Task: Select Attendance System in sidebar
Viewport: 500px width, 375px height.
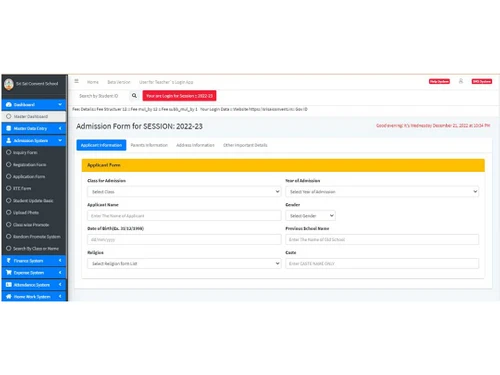Action: (34, 285)
